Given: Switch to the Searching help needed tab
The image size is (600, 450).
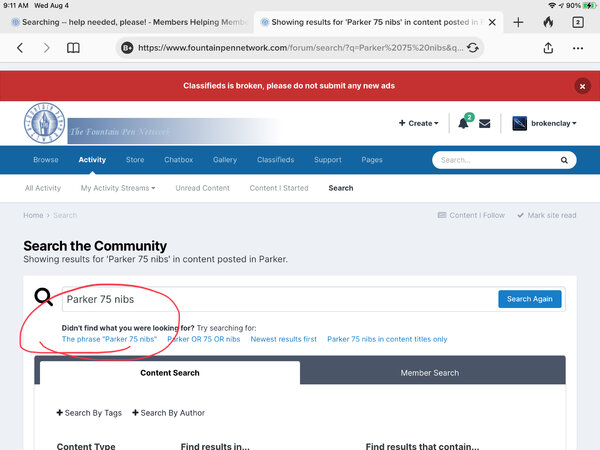Looking at the screenshot, I should [129, 22].
